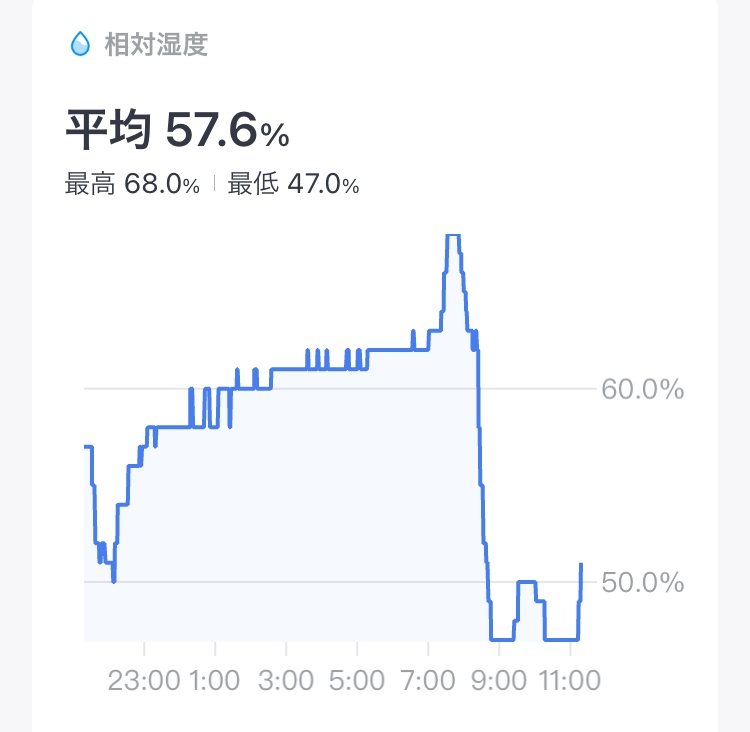The width and height of the screenshot is (750, 732).
Task: Tap the 11:00 time axis label
Action: coord(569,681)
